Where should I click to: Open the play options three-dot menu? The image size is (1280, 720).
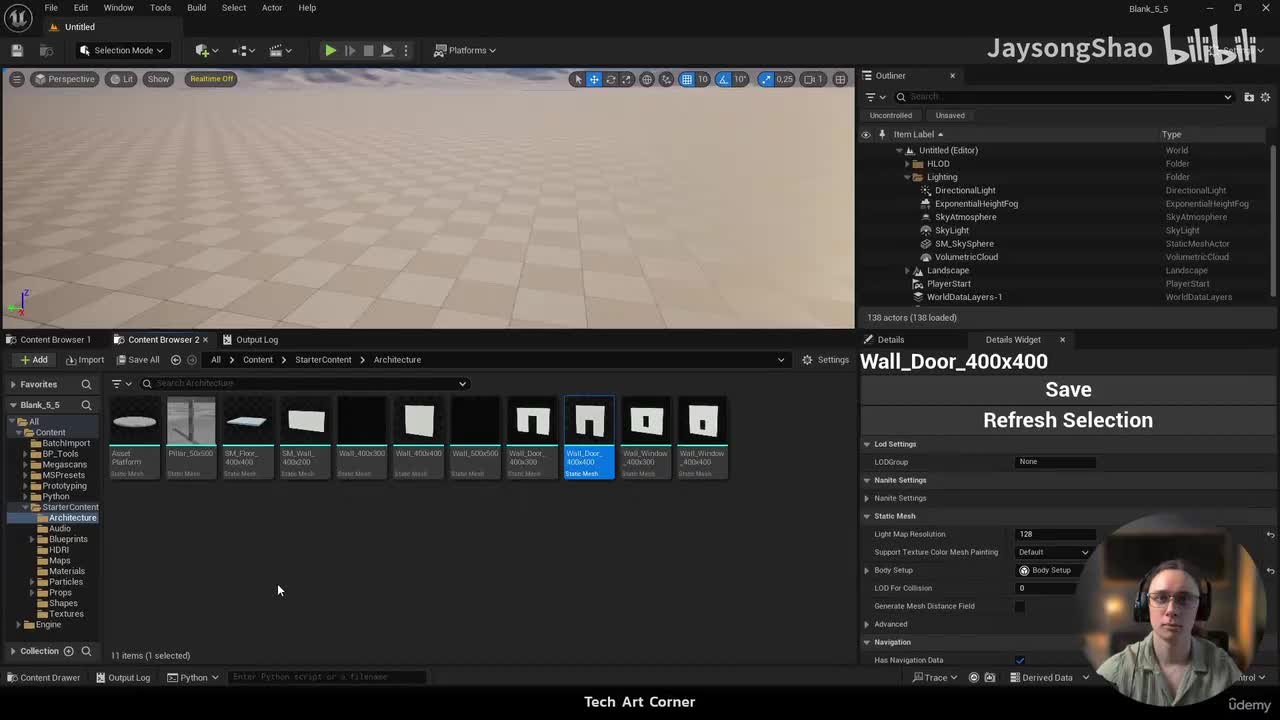(405, 50)
